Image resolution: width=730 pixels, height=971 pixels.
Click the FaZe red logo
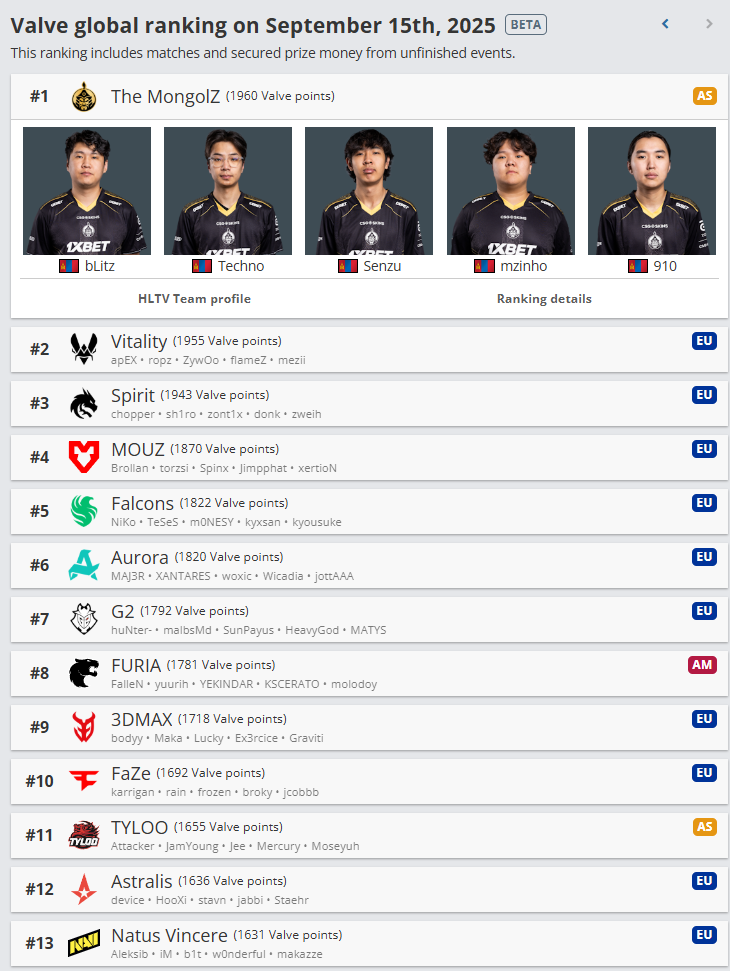point(84,780)
